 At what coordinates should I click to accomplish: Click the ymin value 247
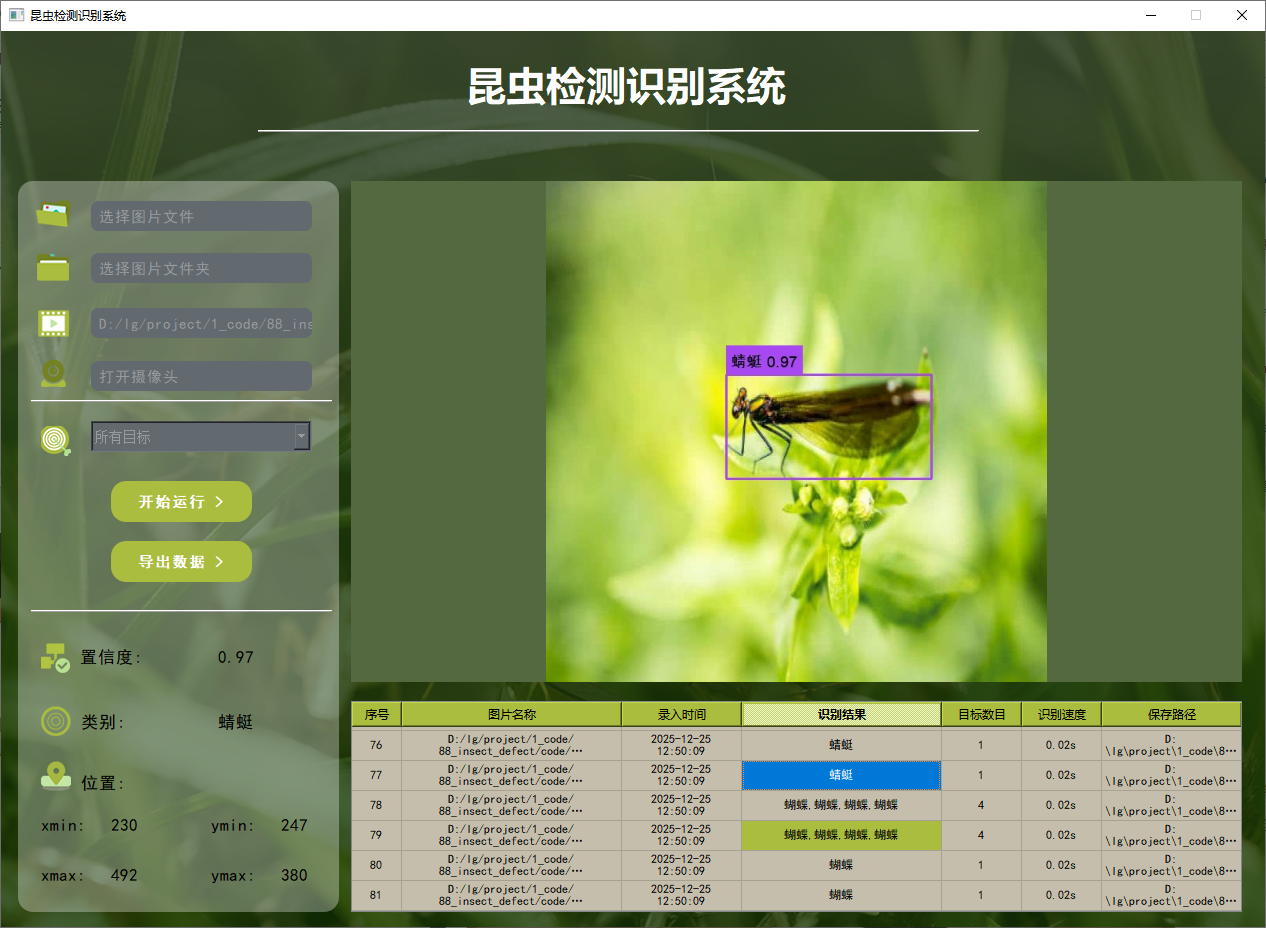click(294, 825)
